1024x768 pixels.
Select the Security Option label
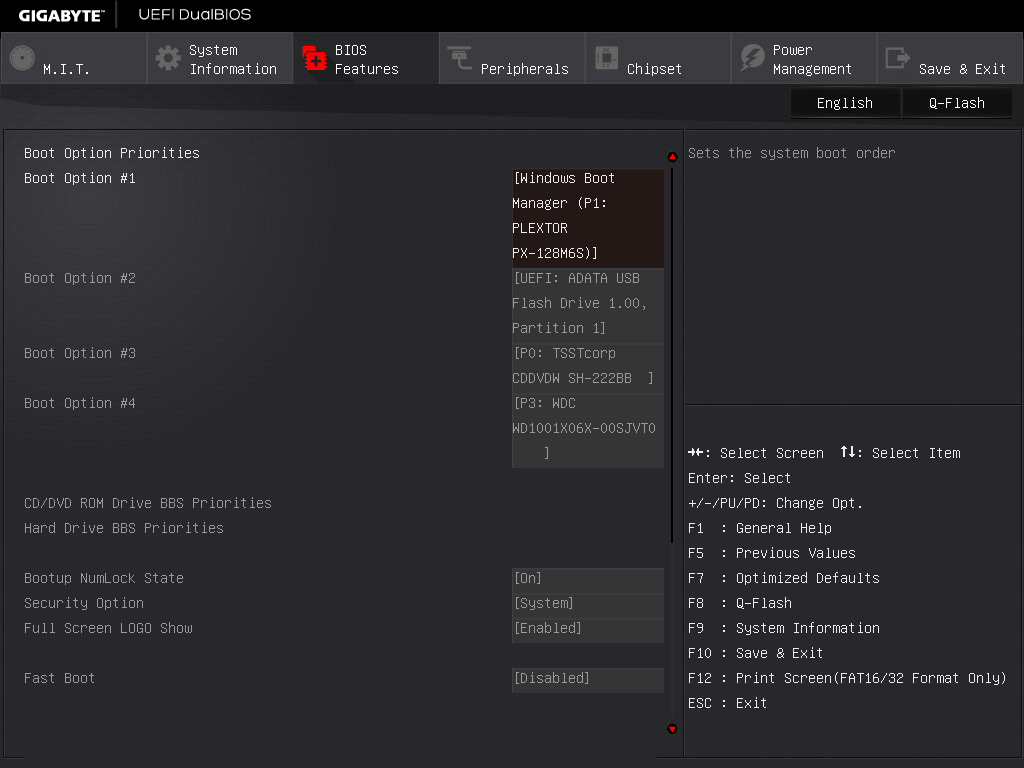pos(84,603)
